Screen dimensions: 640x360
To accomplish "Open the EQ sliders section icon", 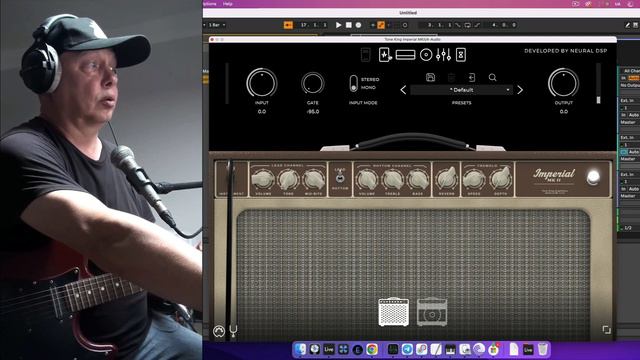I will (x=443, y=55).
